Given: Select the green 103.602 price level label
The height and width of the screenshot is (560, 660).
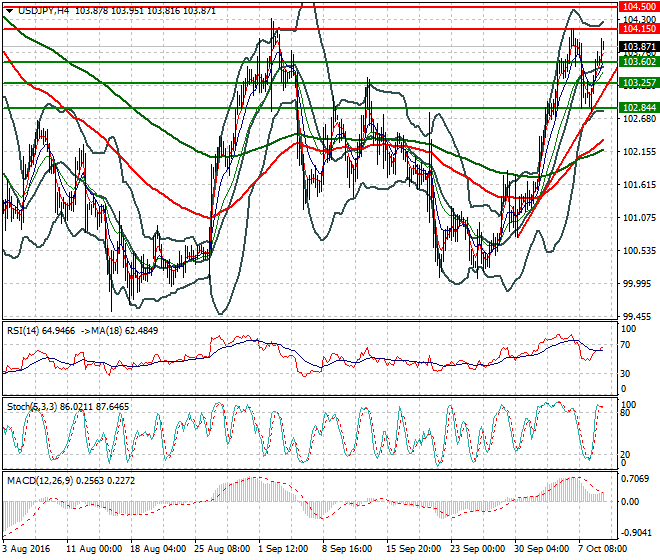Looking at the screenshot, I should click(x=639, y=61).
